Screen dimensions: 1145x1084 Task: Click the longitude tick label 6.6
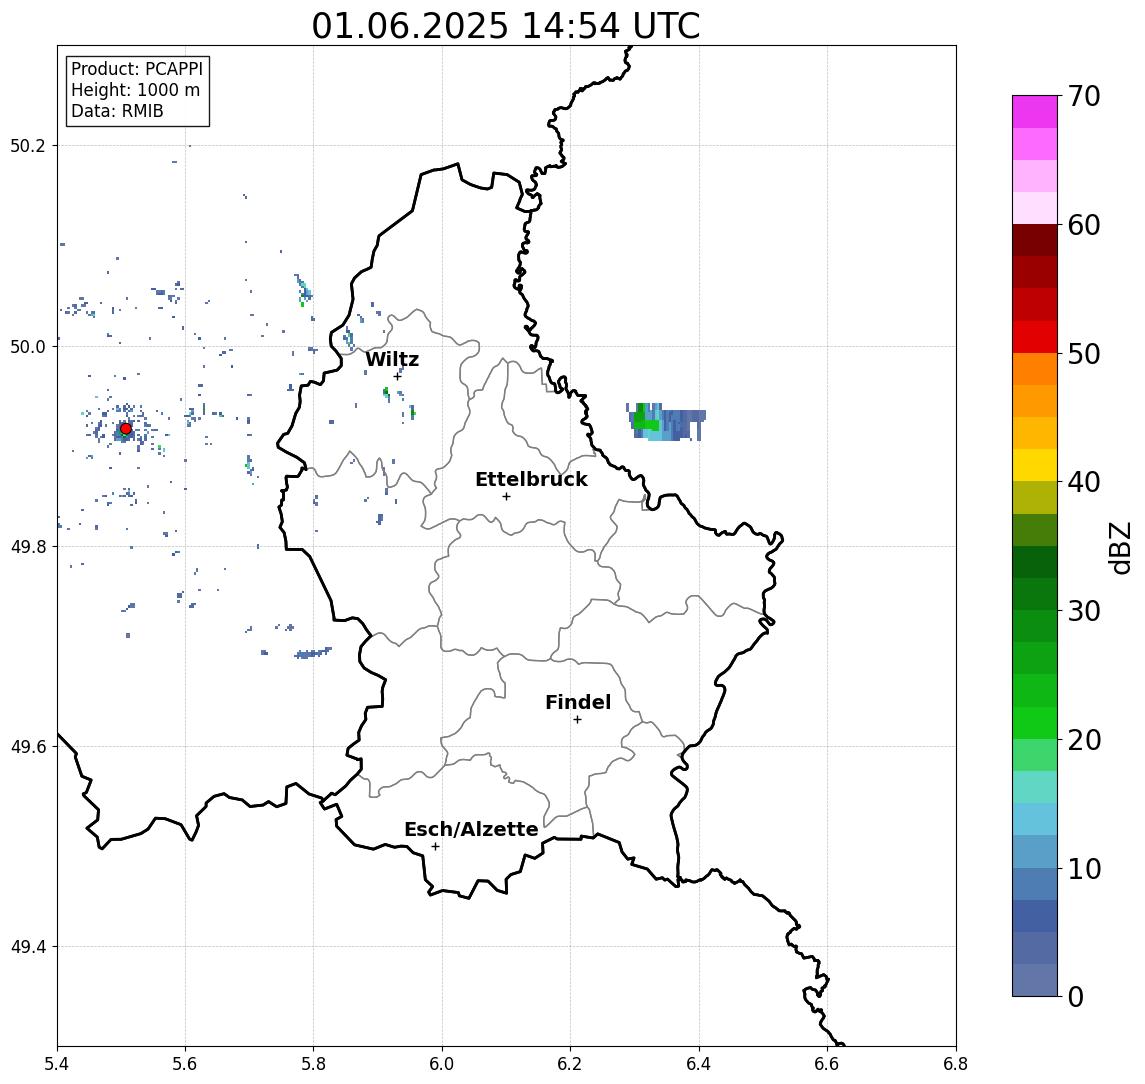(x=827, y=1064)
